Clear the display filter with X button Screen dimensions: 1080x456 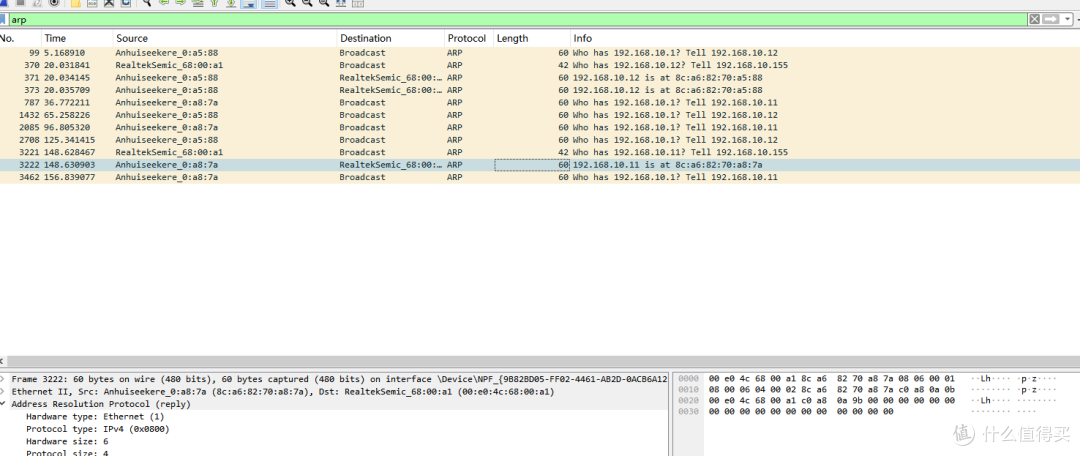[1035, 19]
